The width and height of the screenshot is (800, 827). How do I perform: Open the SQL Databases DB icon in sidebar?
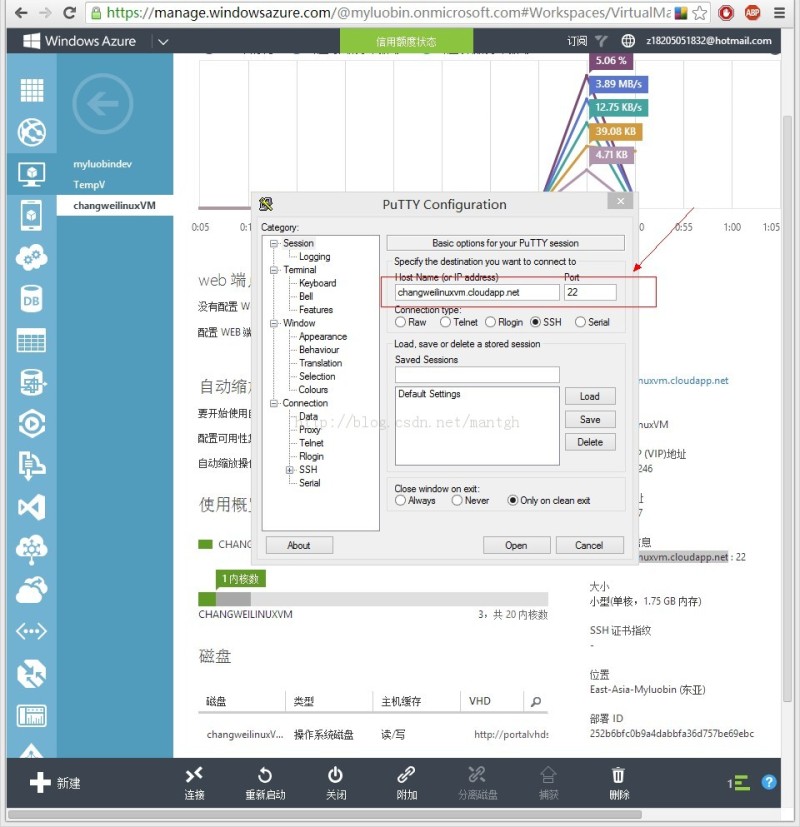(32, 300)
